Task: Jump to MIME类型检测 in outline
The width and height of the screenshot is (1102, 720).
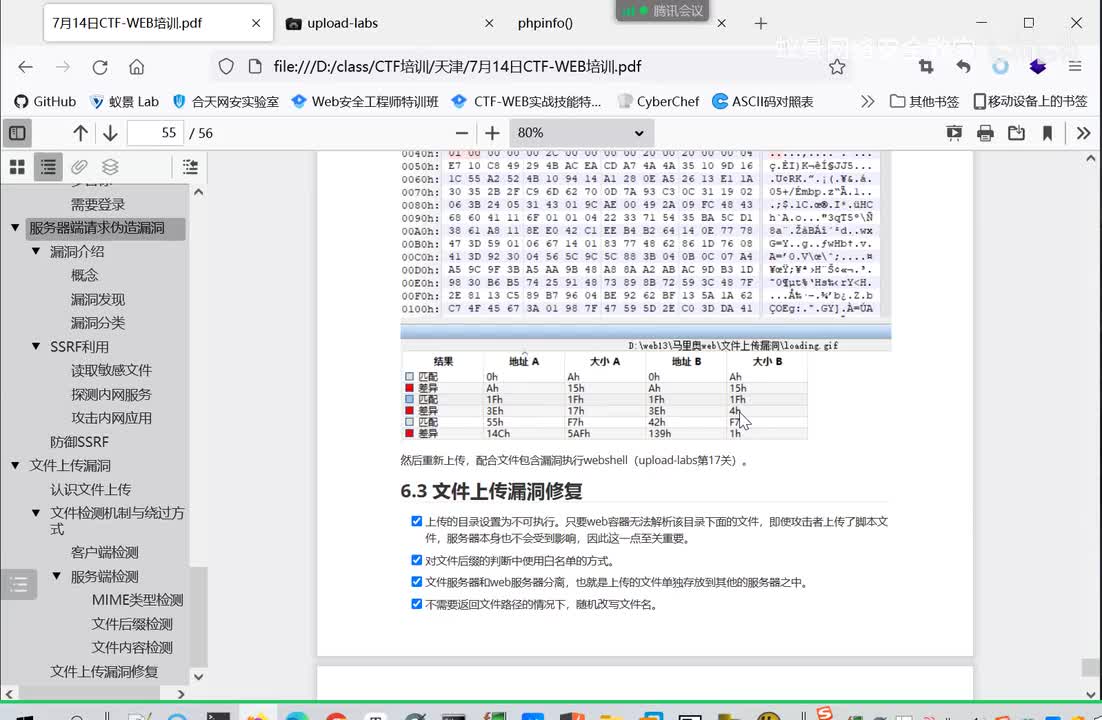Action: 138,600
